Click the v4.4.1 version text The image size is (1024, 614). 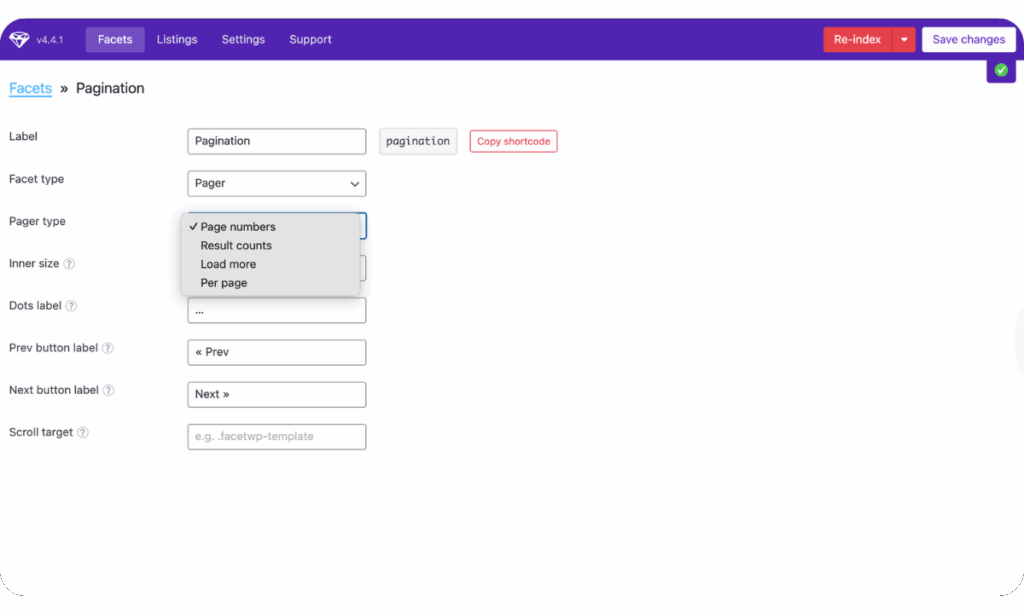(x=50, y=40)
